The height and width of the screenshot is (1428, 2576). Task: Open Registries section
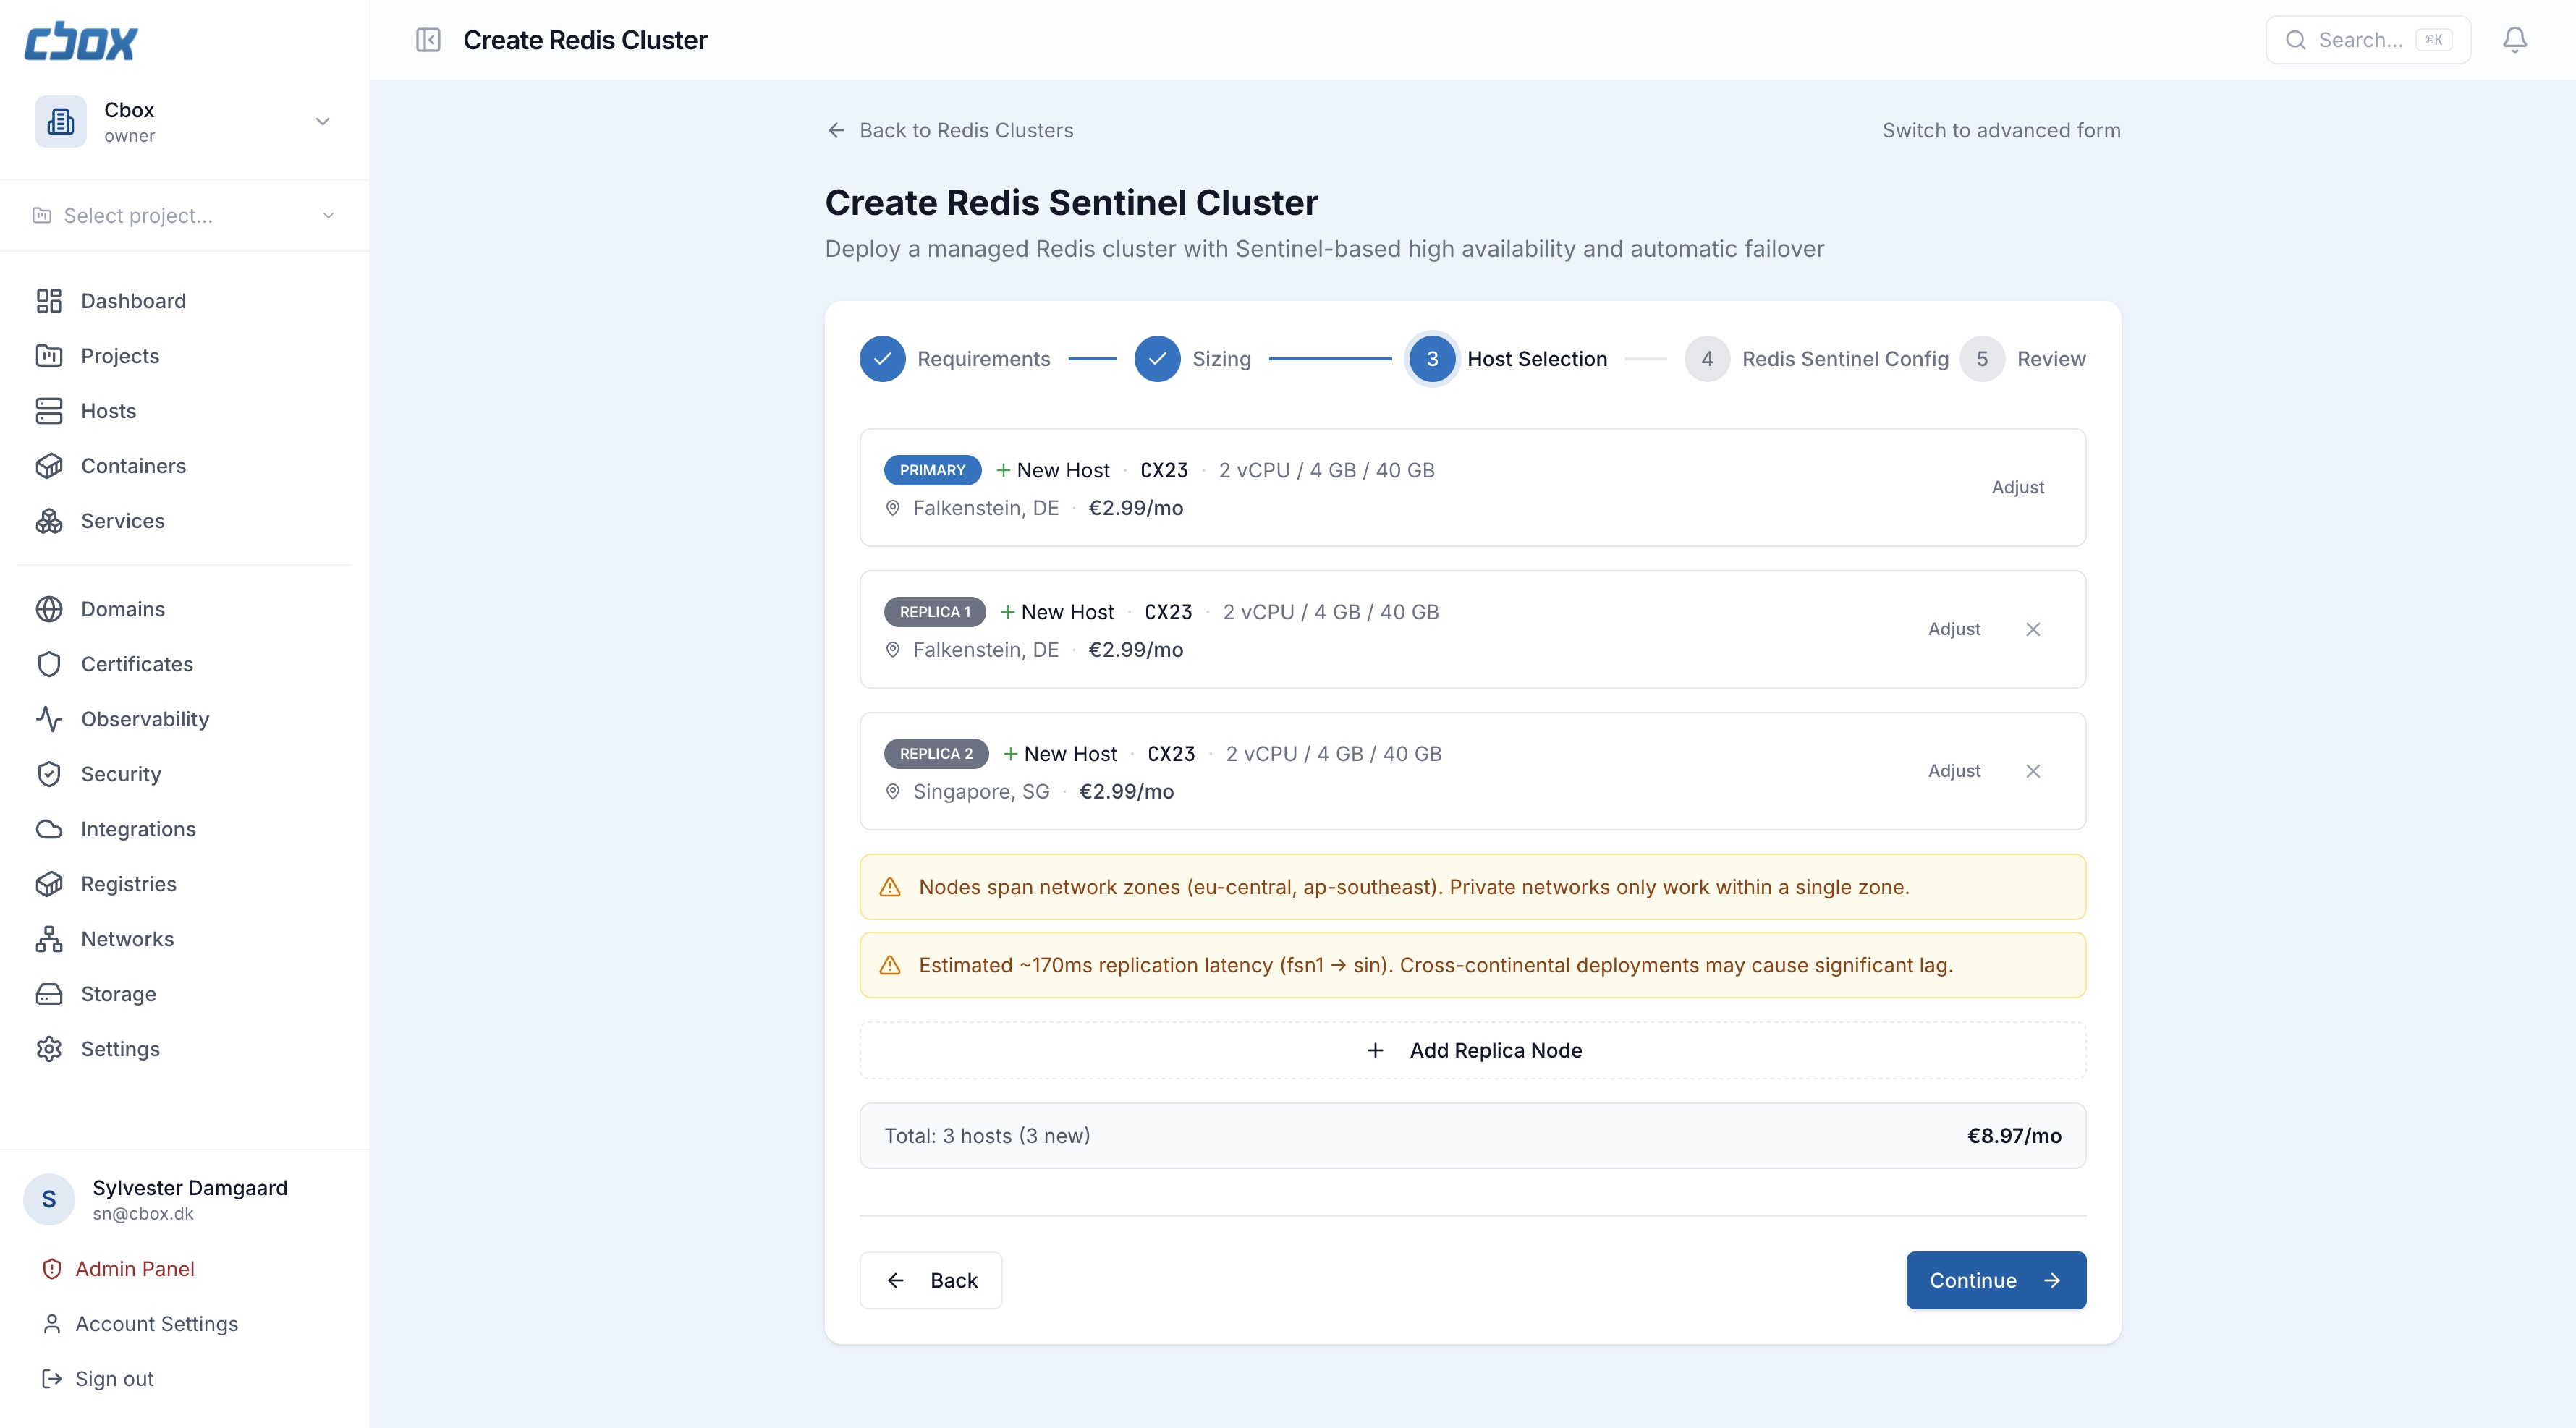coord(128,884)
